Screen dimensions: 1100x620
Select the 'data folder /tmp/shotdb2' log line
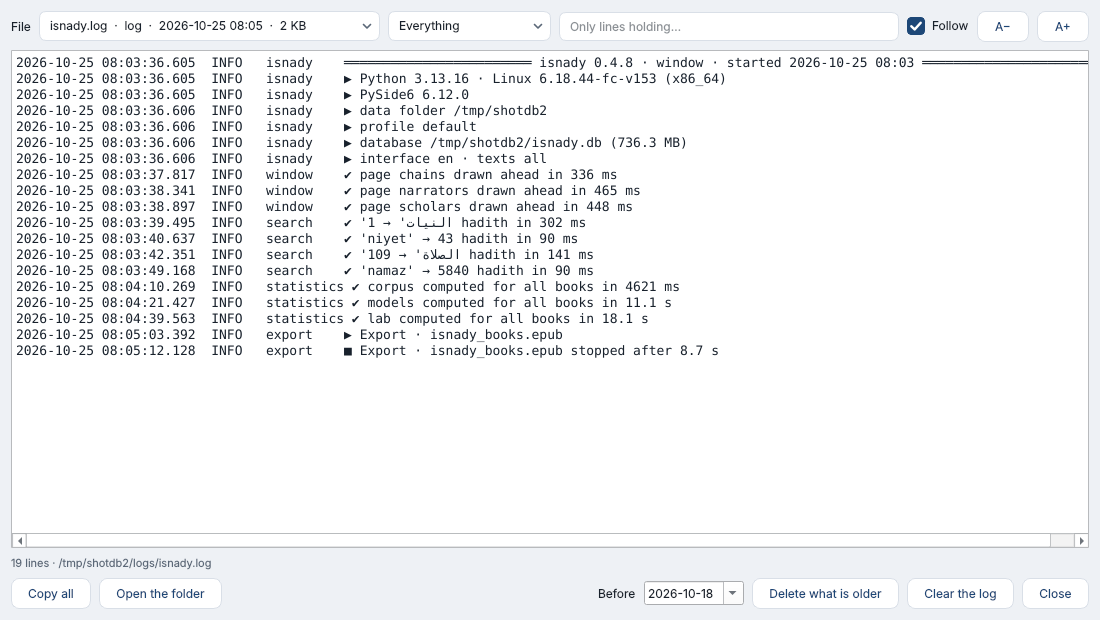coord(281,111)
